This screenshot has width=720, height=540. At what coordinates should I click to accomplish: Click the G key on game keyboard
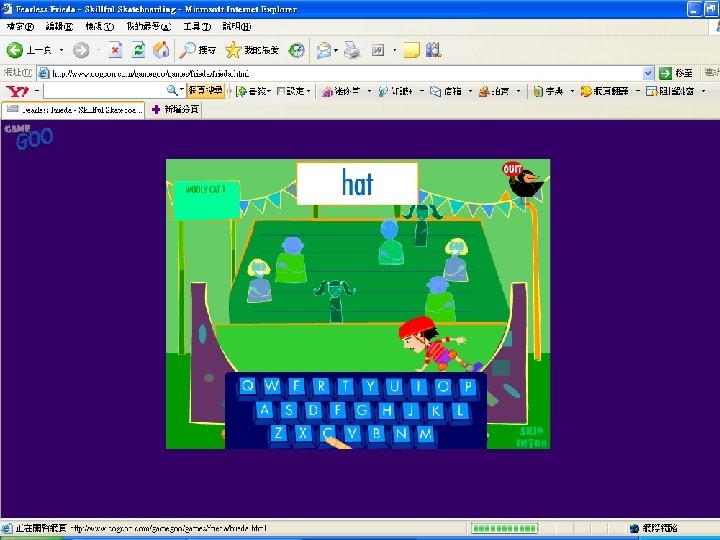click(x=362, y=410)
